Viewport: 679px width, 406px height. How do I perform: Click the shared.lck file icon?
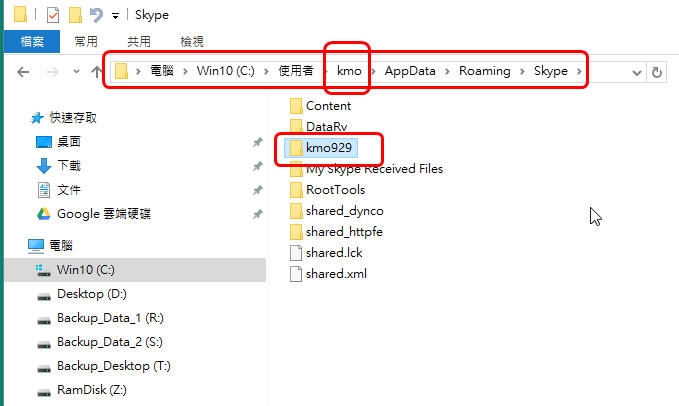click(x=296, y=253)
